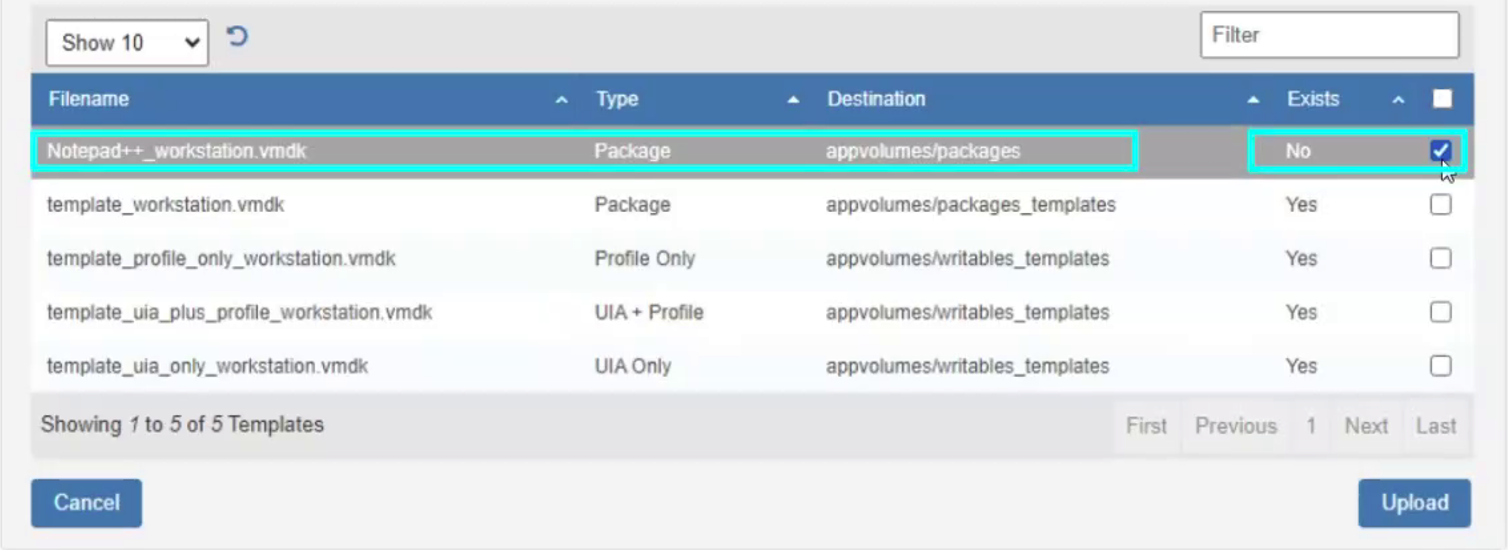The image size is (1508, 550).
Task: Check the template_uia_plus_profile_workstation.vmdk checkbox
Action: [x=1440, y=312]
